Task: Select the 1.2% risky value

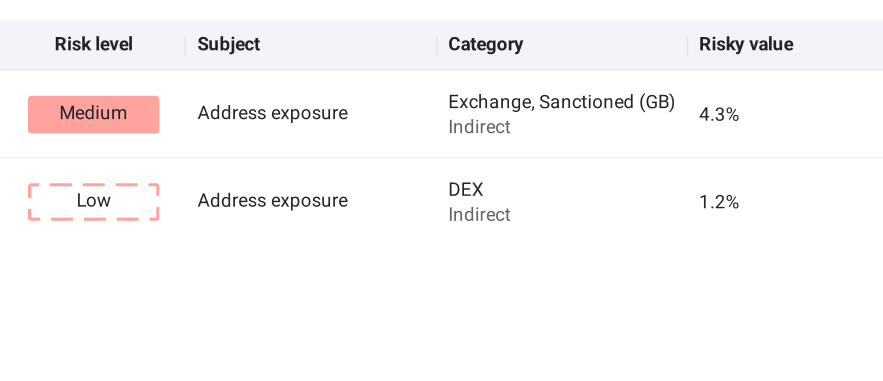Action: 719,203
